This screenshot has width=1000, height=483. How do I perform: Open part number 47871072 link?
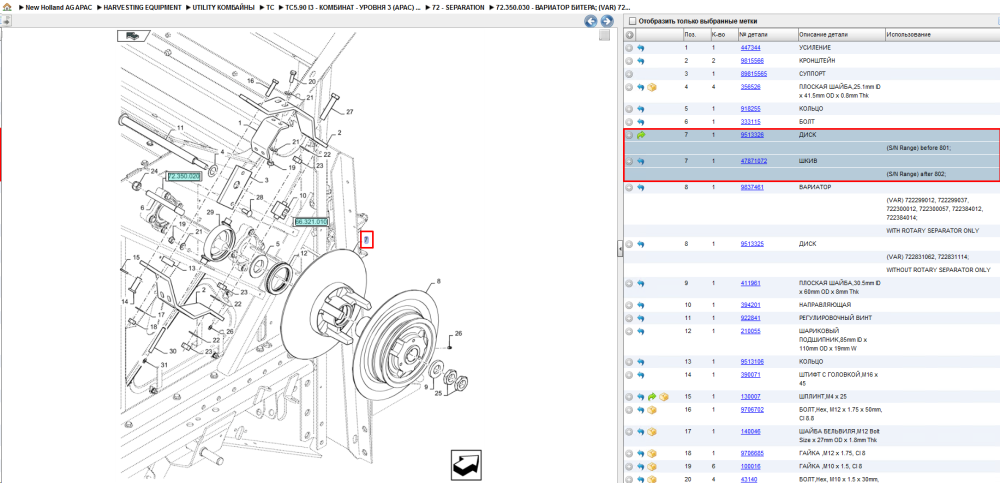pos(754,161)
